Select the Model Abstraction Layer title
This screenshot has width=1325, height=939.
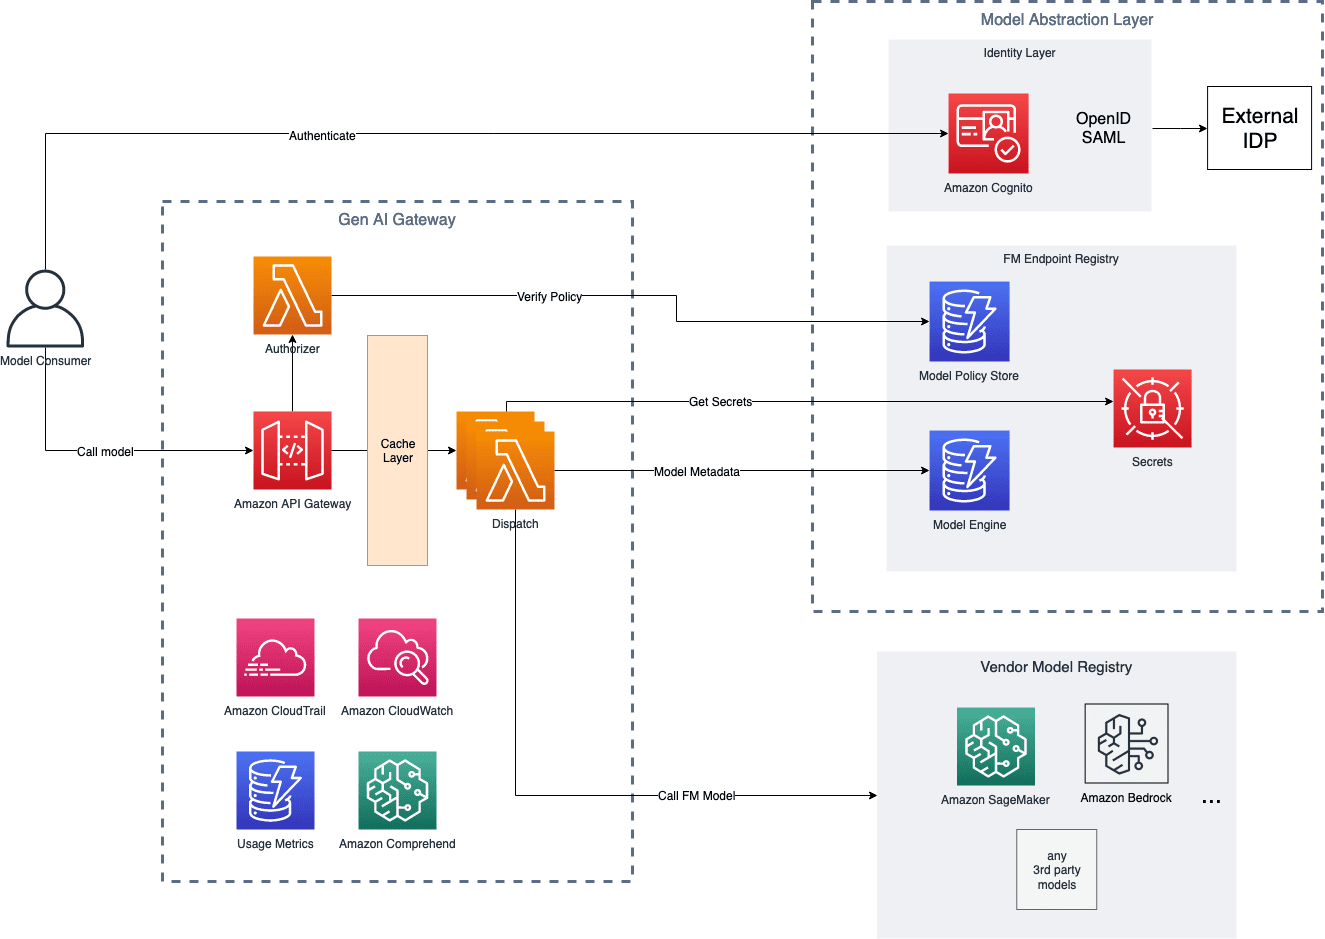[x=1067, y=19]
